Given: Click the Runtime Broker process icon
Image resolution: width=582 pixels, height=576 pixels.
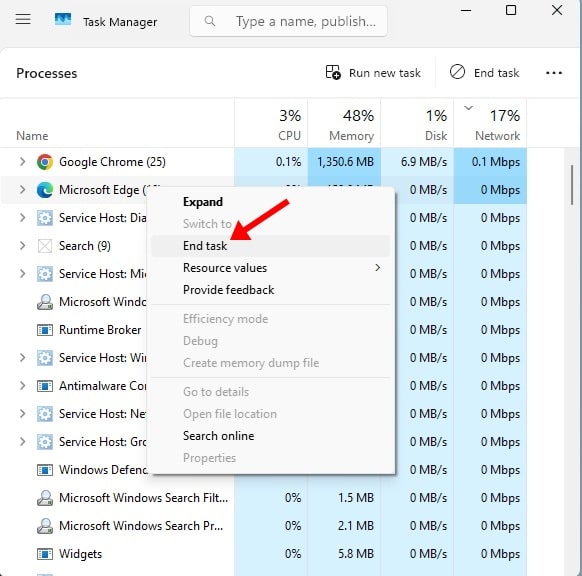Looking at the screenshot, I should tap(45, 330).
